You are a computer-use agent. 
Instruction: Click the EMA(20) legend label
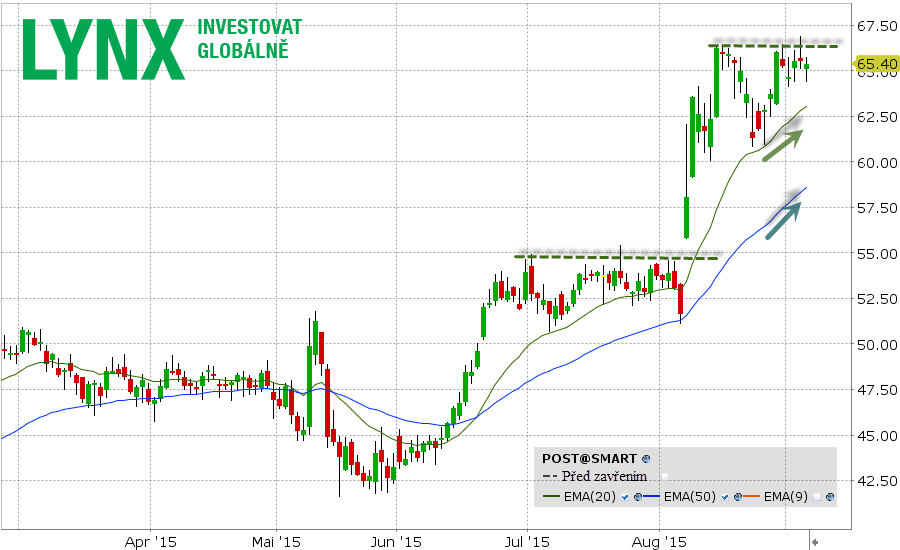[x=589, y=497]
